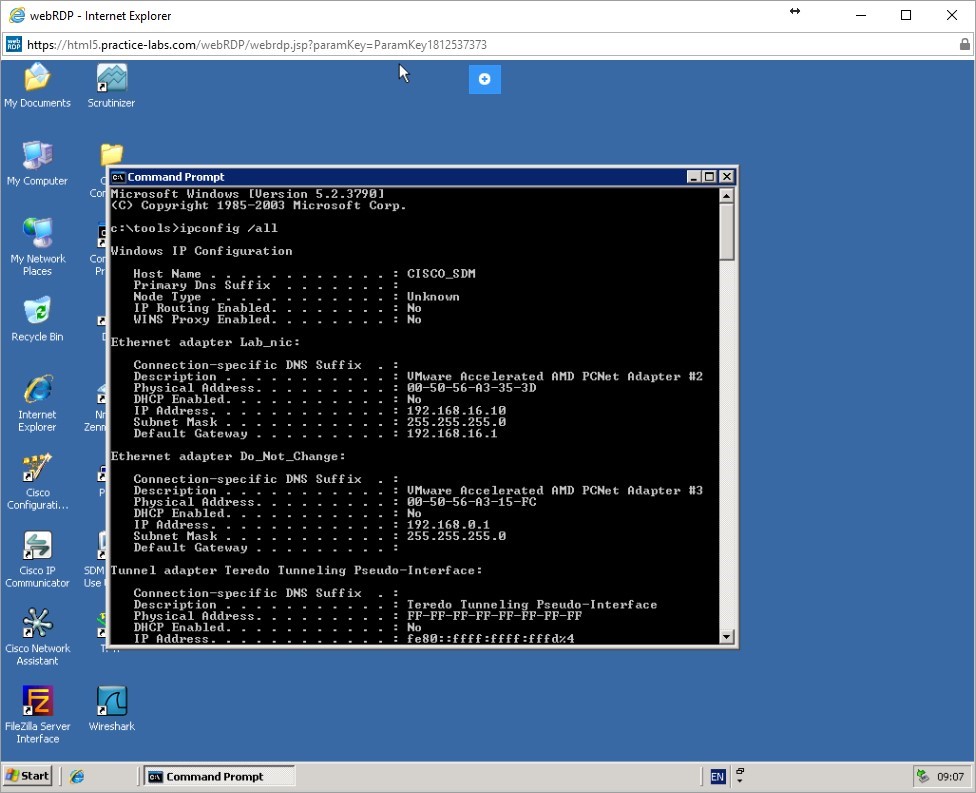Close the Command Prompt window

point(726,177)
